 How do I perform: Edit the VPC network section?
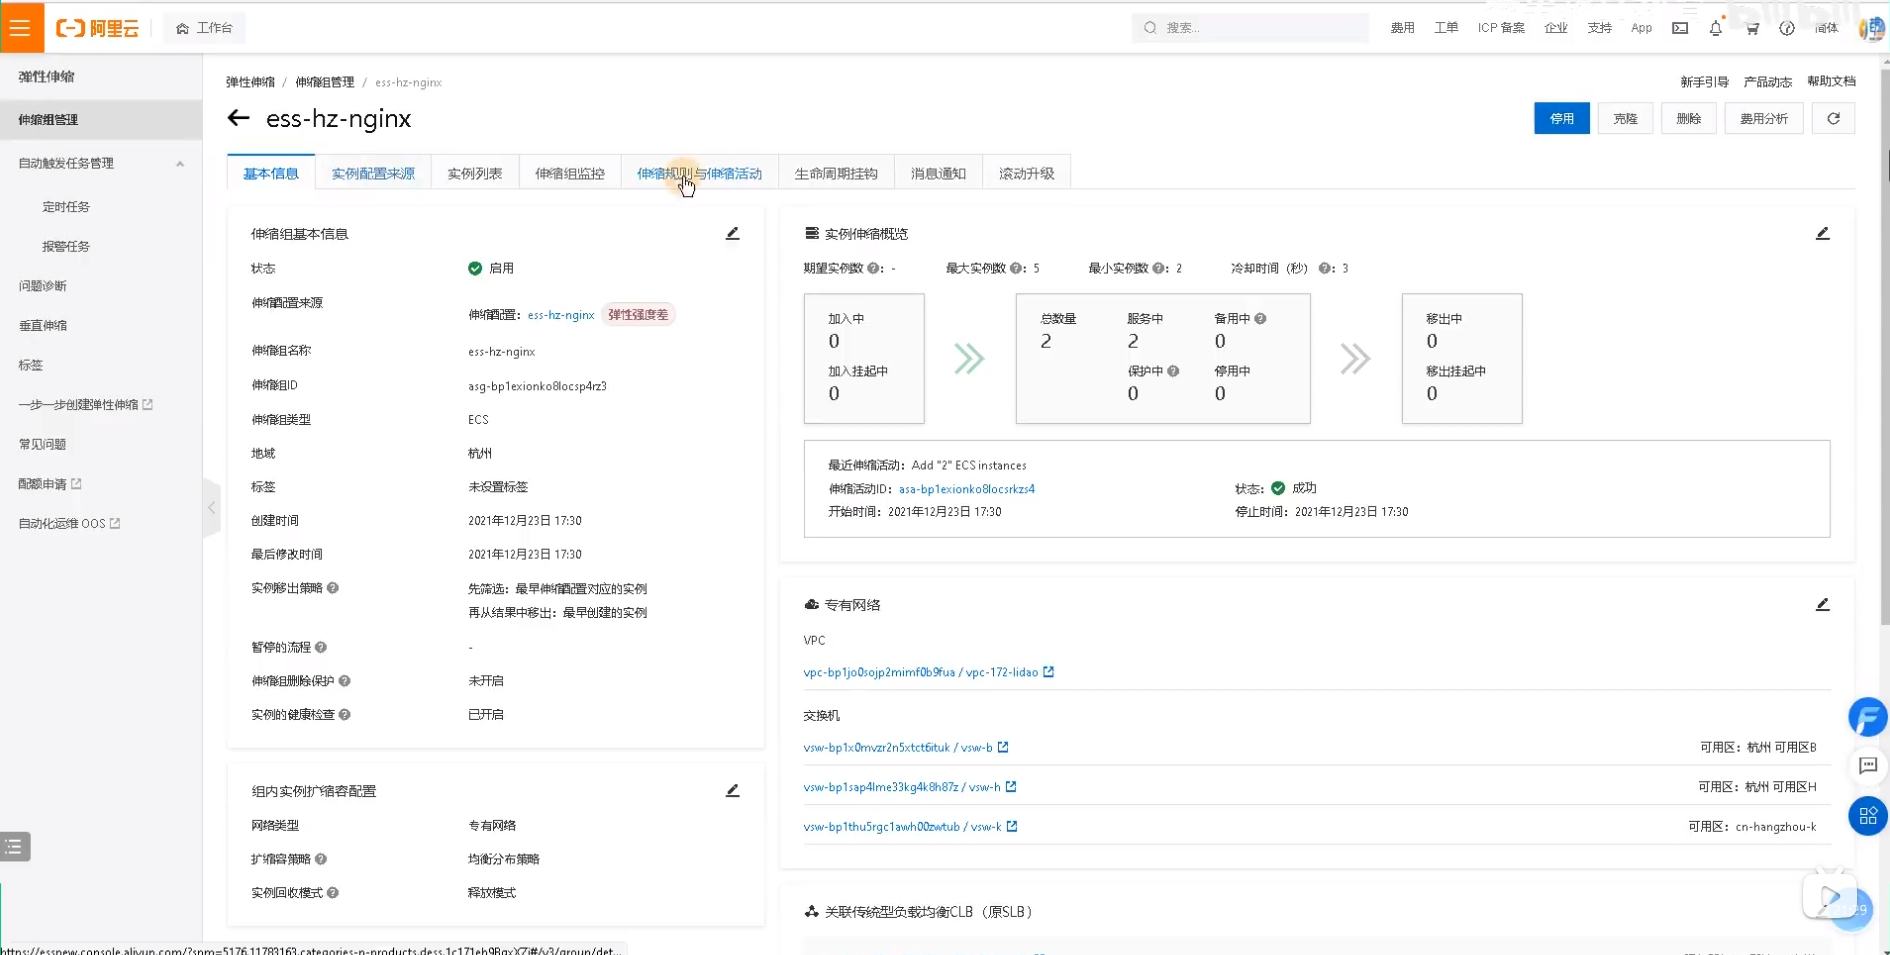pyautogui.click(x=1822, y=605)
